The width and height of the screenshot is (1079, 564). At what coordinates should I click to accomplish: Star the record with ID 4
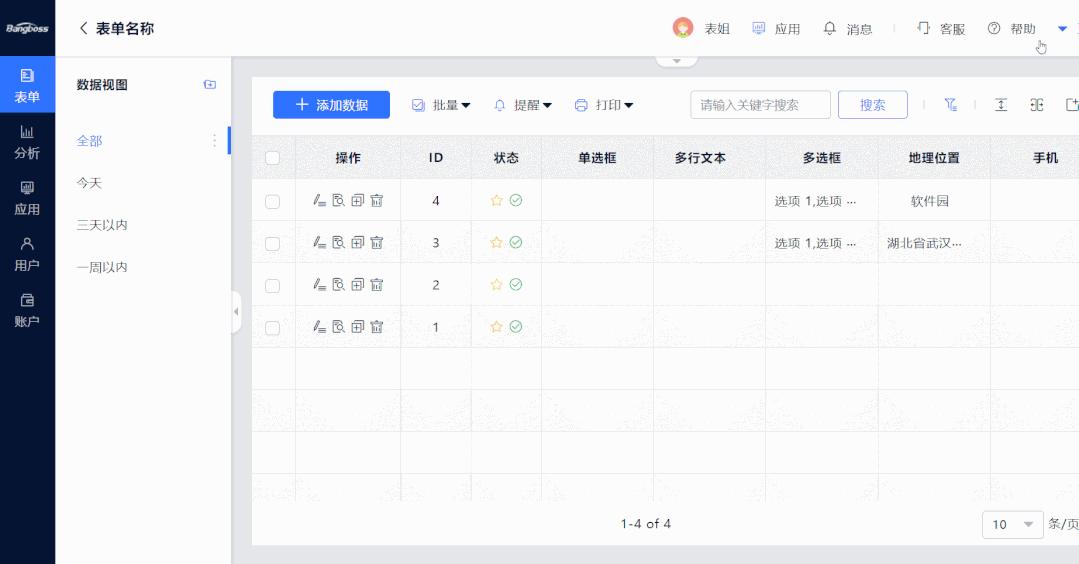(x=496, y=201)
